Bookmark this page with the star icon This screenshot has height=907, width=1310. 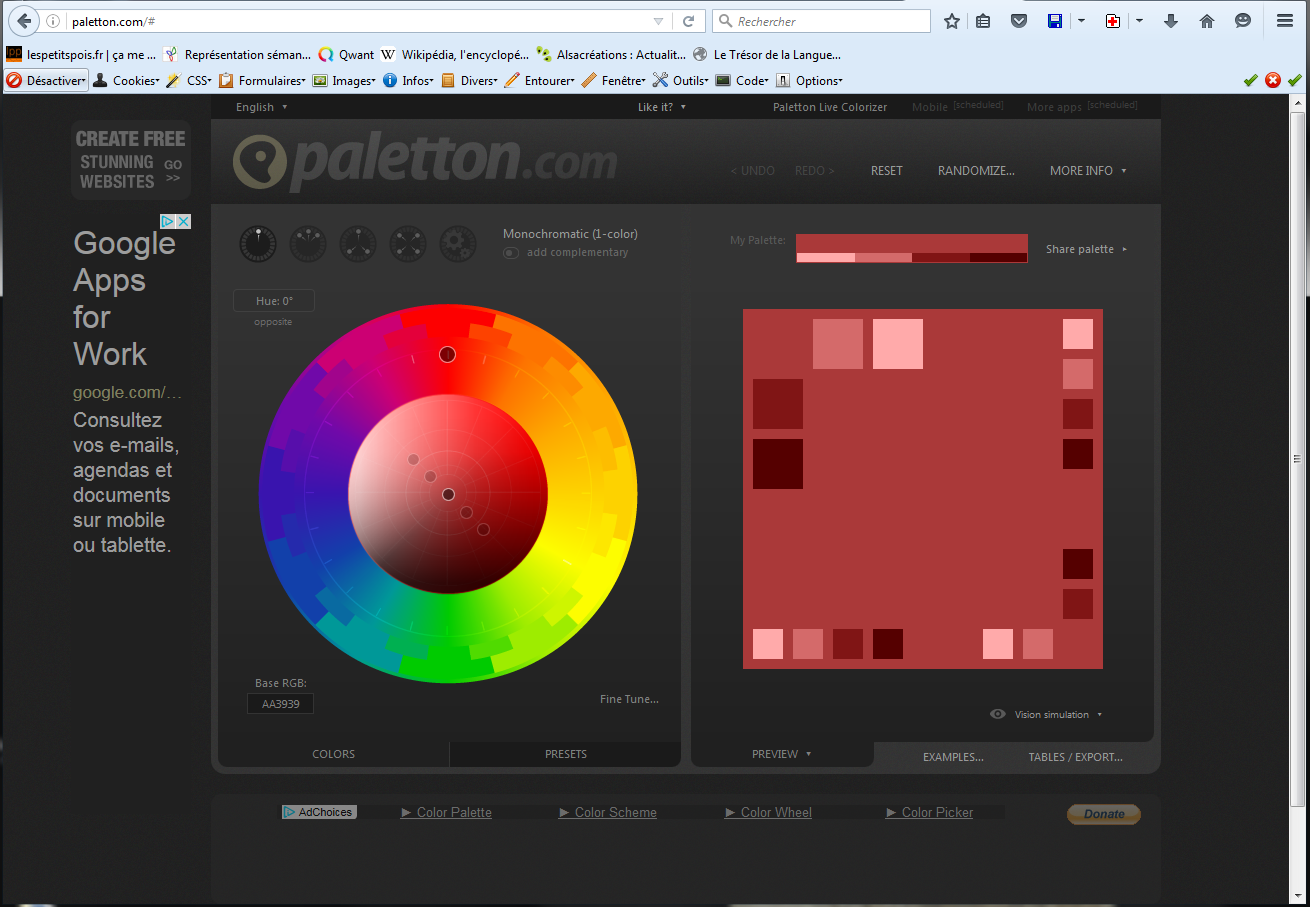[x=952, y=21]
